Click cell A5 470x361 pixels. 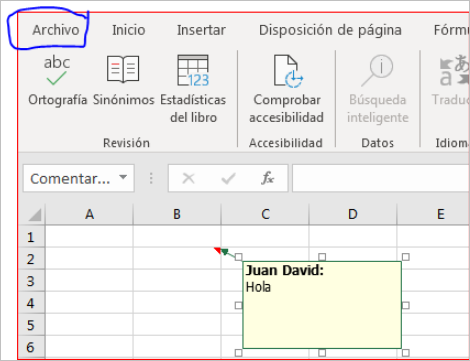pos(89,325)
